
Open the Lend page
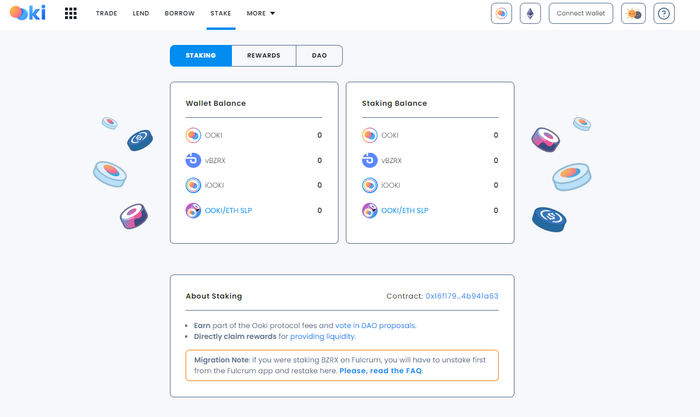pyautogui.click(x=141, y=13)
